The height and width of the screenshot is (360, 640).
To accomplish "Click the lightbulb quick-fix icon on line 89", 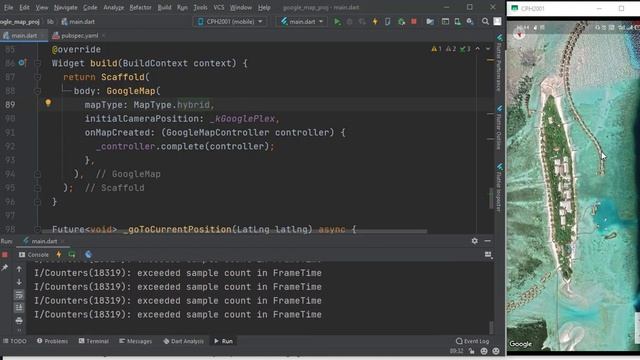I will [x=48, y=103].
